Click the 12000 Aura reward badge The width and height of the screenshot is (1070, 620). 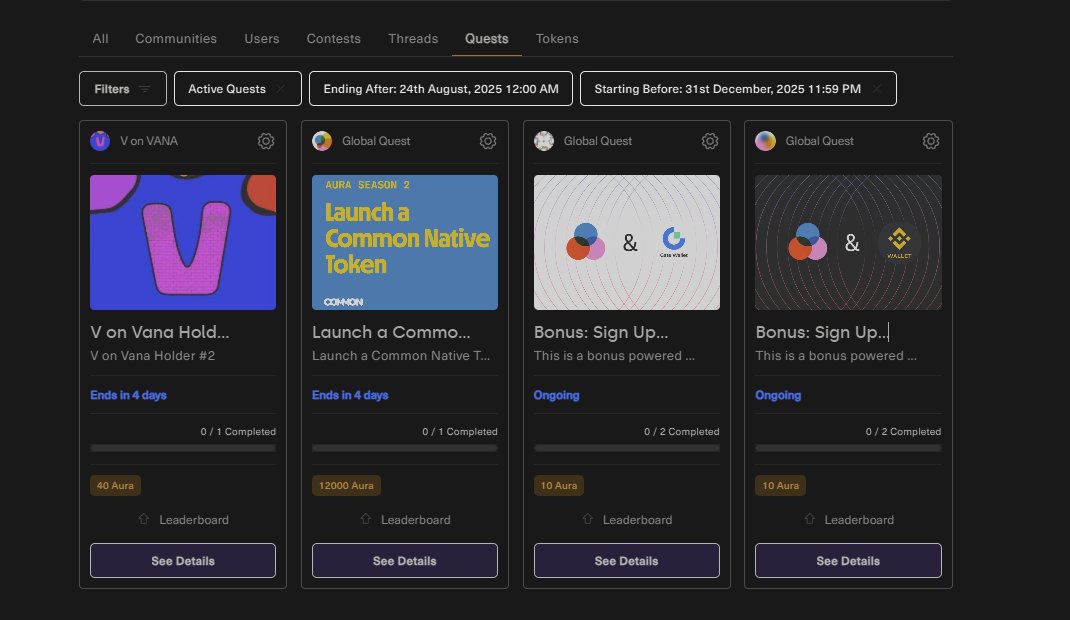346,486
